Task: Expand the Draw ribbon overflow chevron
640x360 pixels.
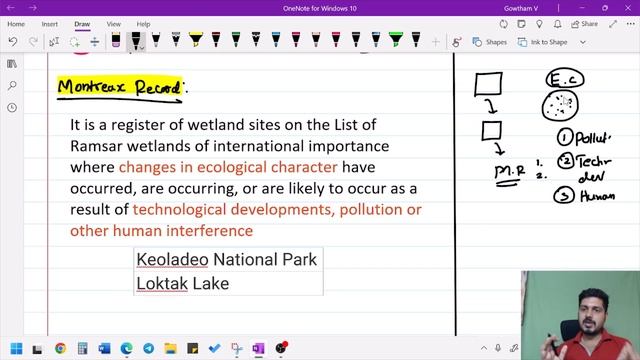Action: [x=583, y=42]
